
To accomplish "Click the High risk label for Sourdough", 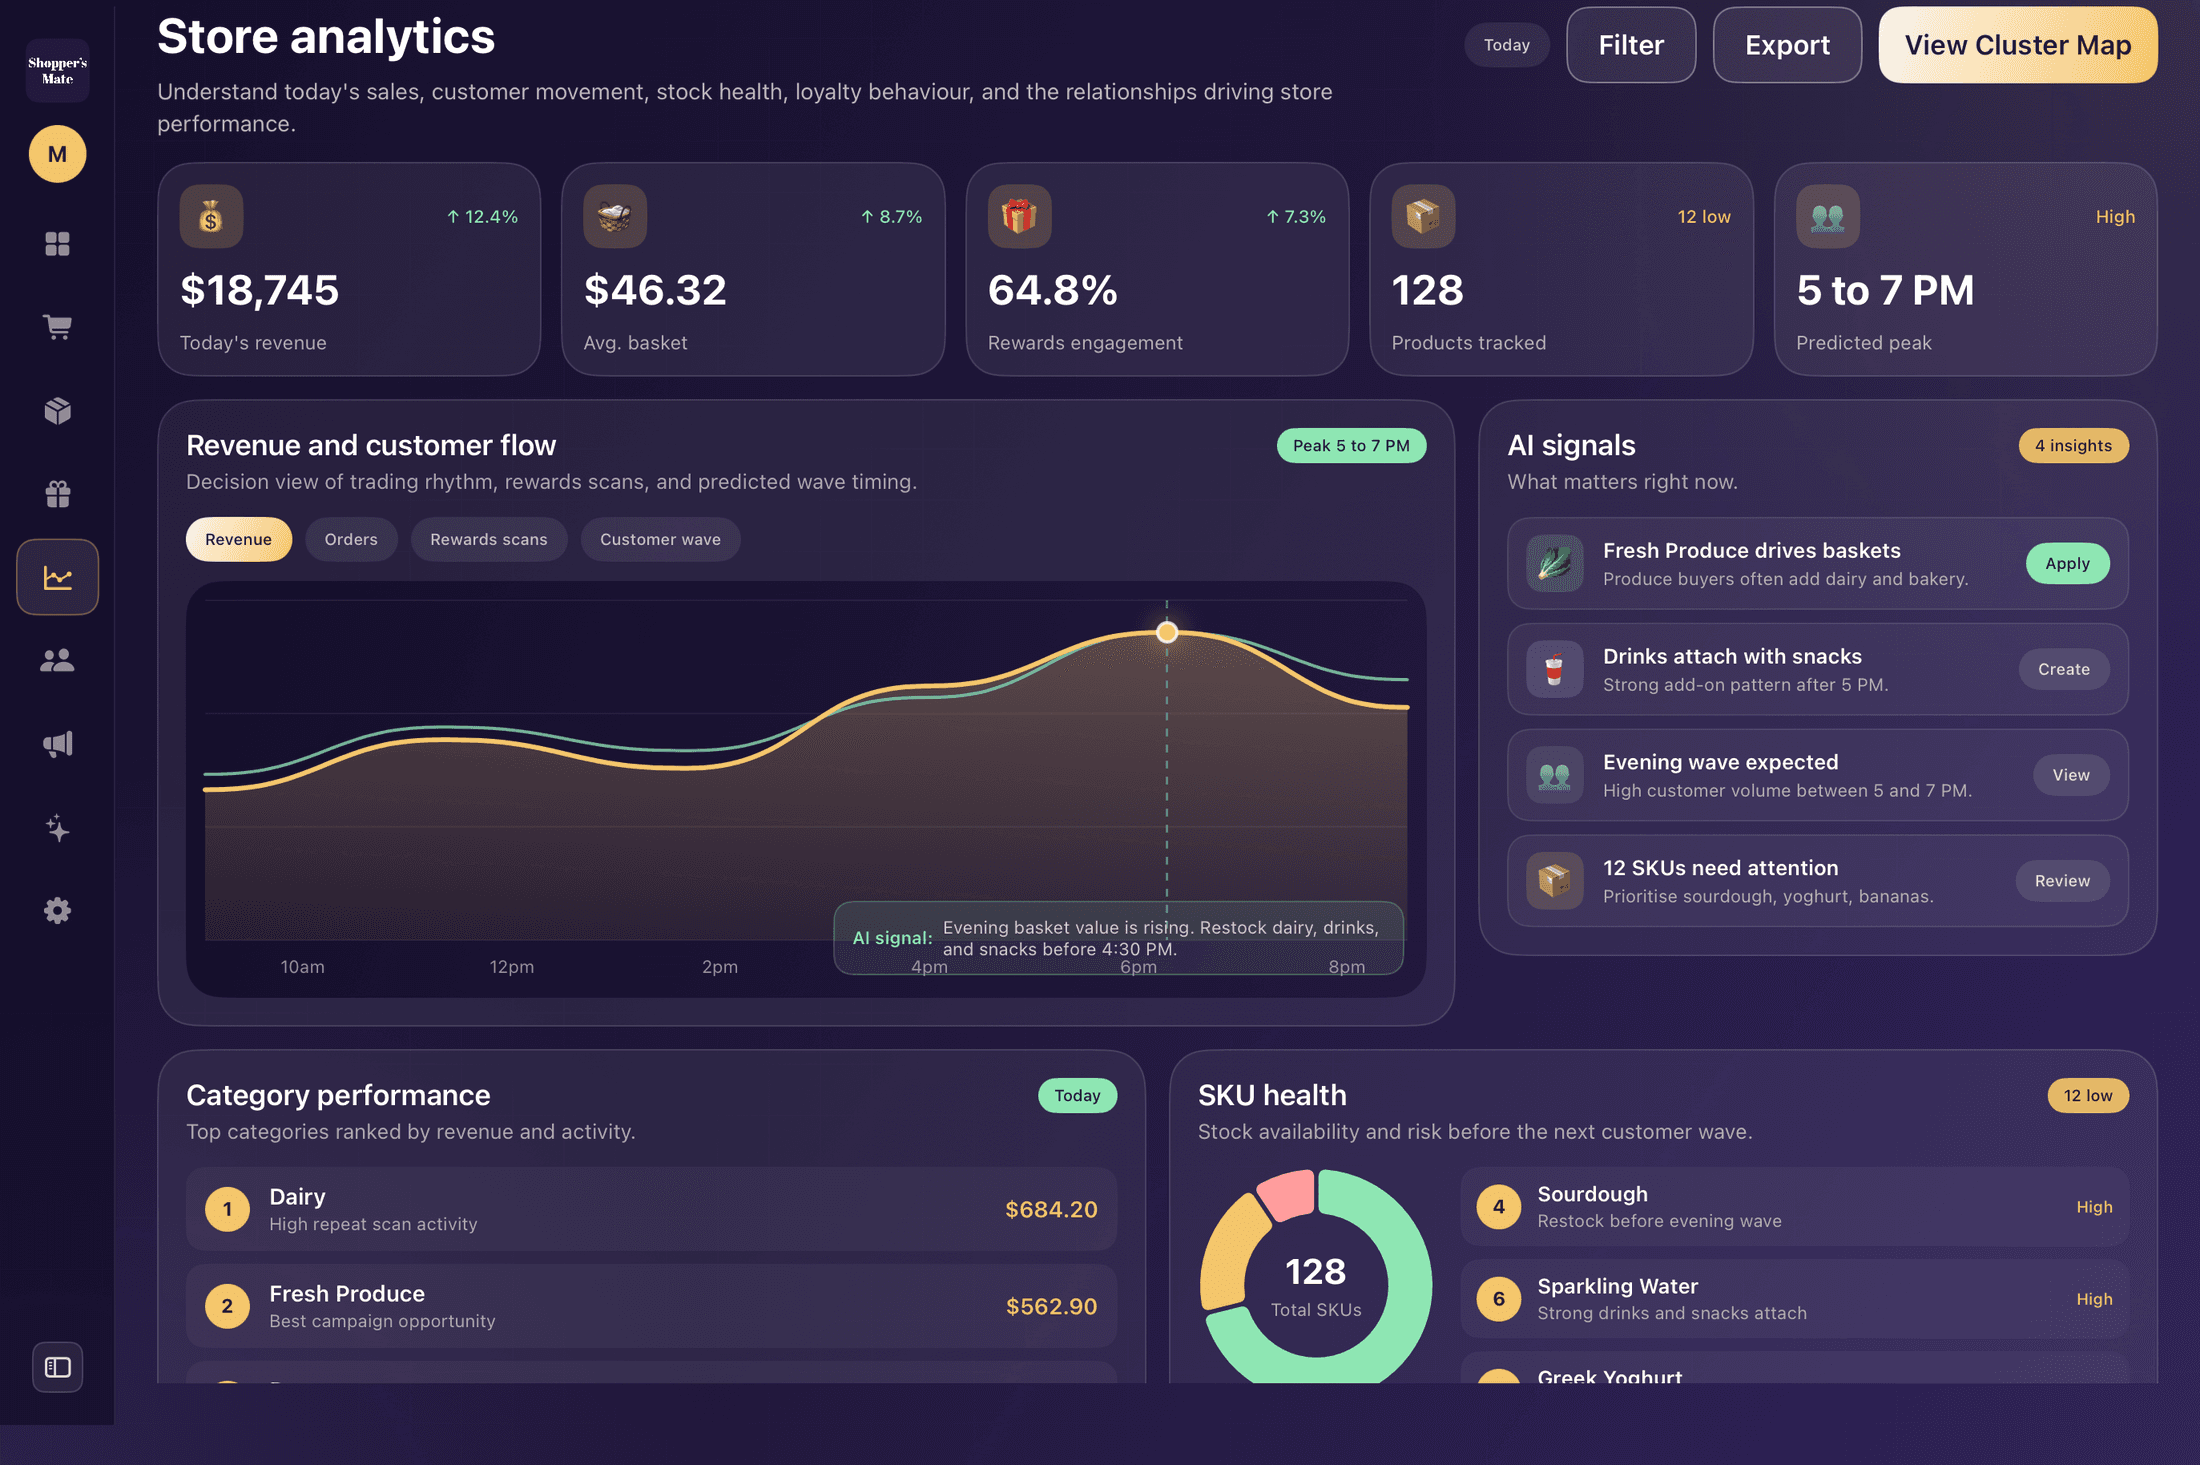I will coord(2094,1207).
